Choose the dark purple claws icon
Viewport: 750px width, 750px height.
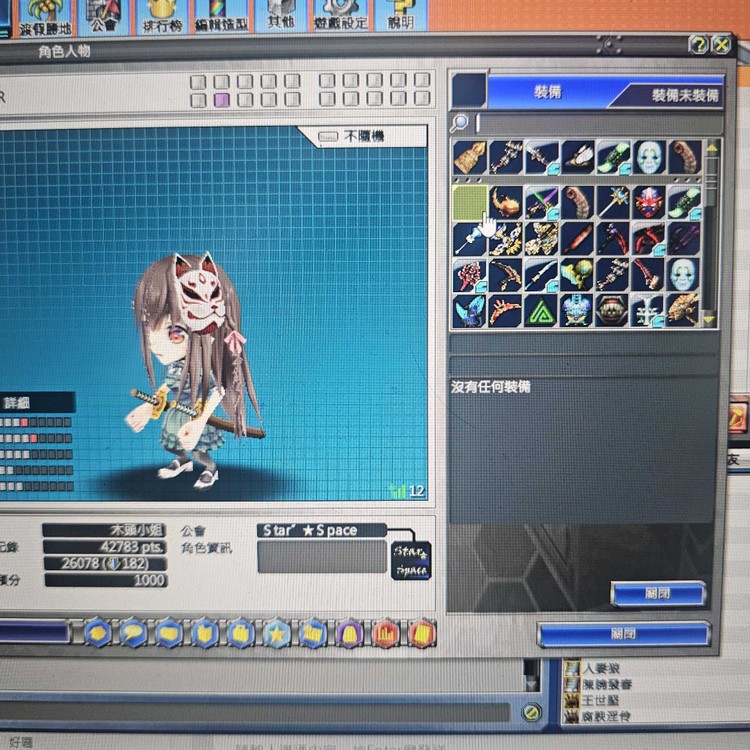click(684, 238)
